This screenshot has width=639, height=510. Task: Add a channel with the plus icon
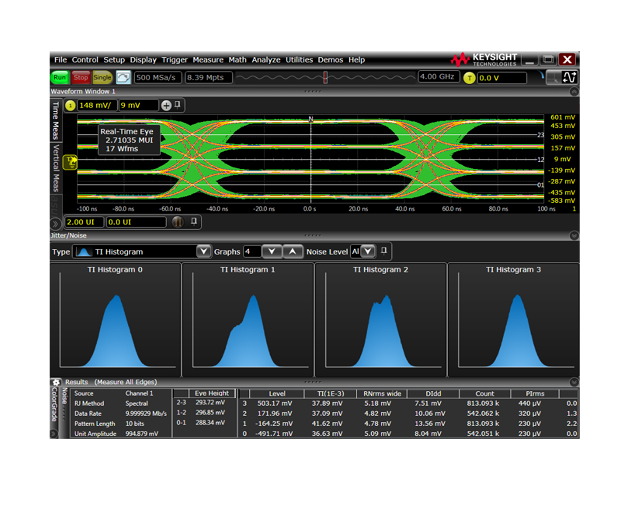tap(166, 106)
